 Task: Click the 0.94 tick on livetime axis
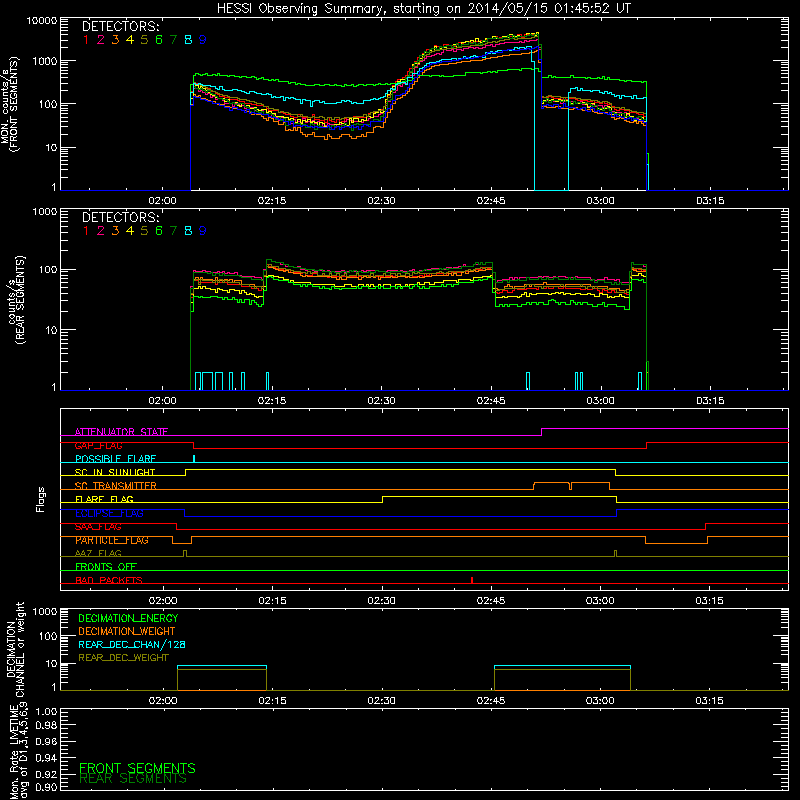click(x=46, y=758)
